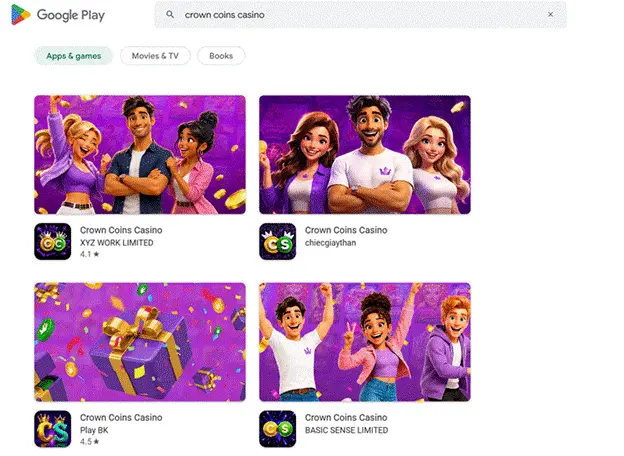Switch to the Movies & TV filter
The height and width of the screenshot is (456, 624).
click(x=155, y=56)
